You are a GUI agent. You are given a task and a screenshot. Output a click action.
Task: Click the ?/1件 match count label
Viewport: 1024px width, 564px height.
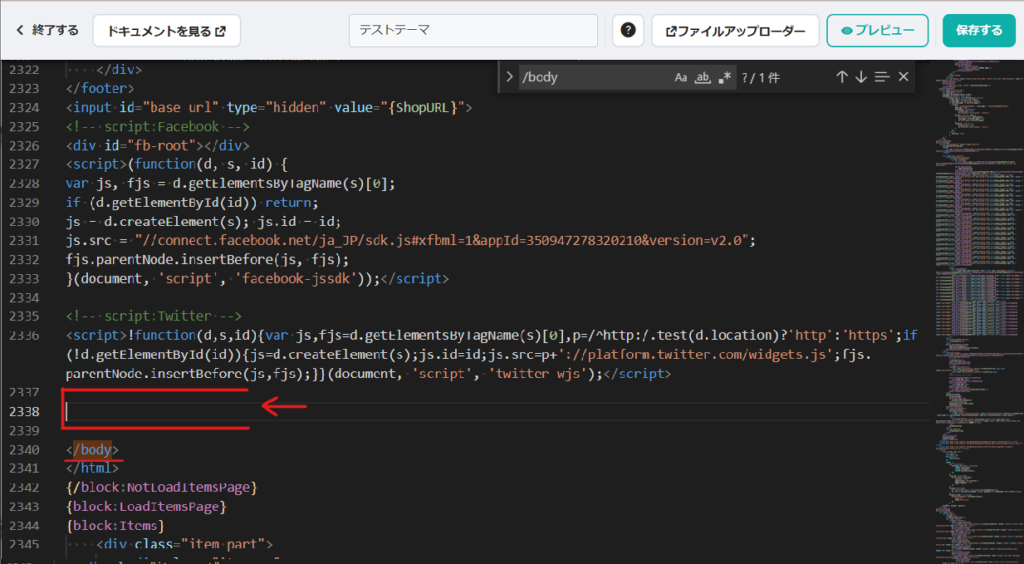click(x=760, y=78)
